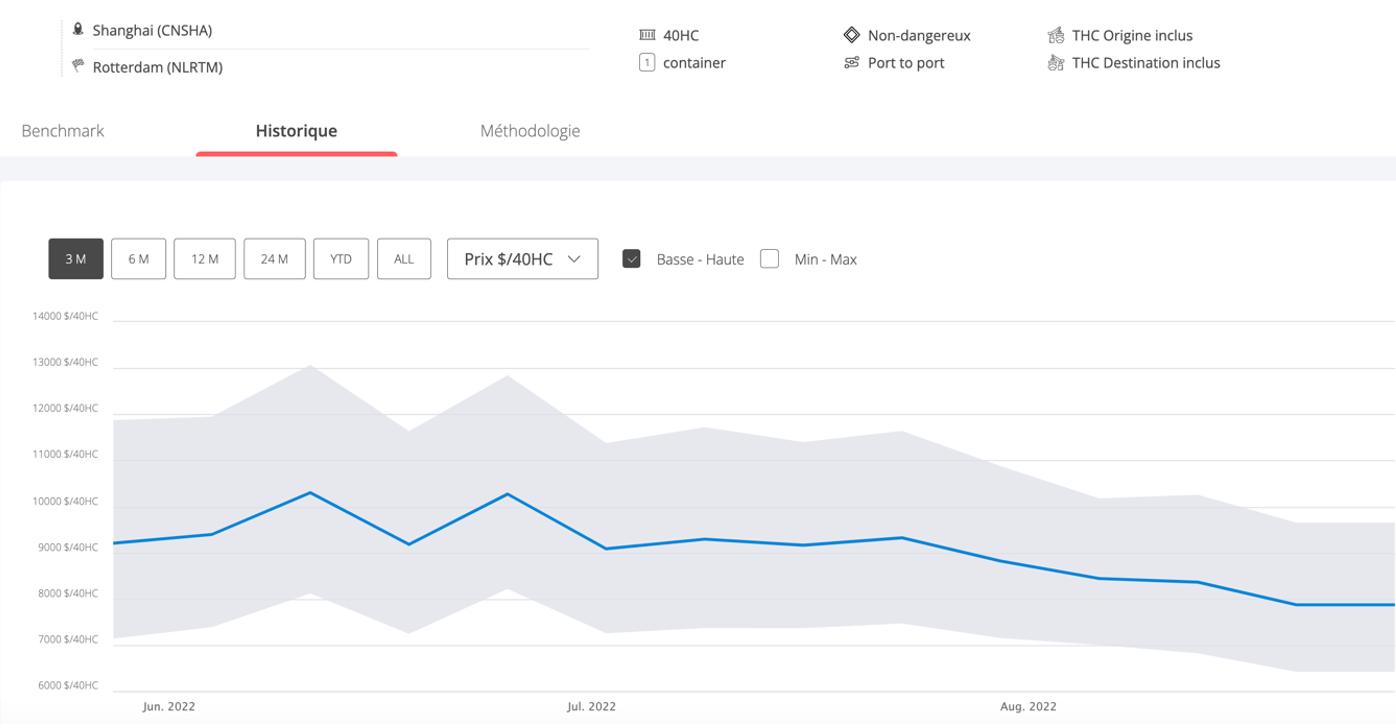Click the 12000 $/40HC axis label
Viewport: 1396px width, 728px height.
pos(65,408)
